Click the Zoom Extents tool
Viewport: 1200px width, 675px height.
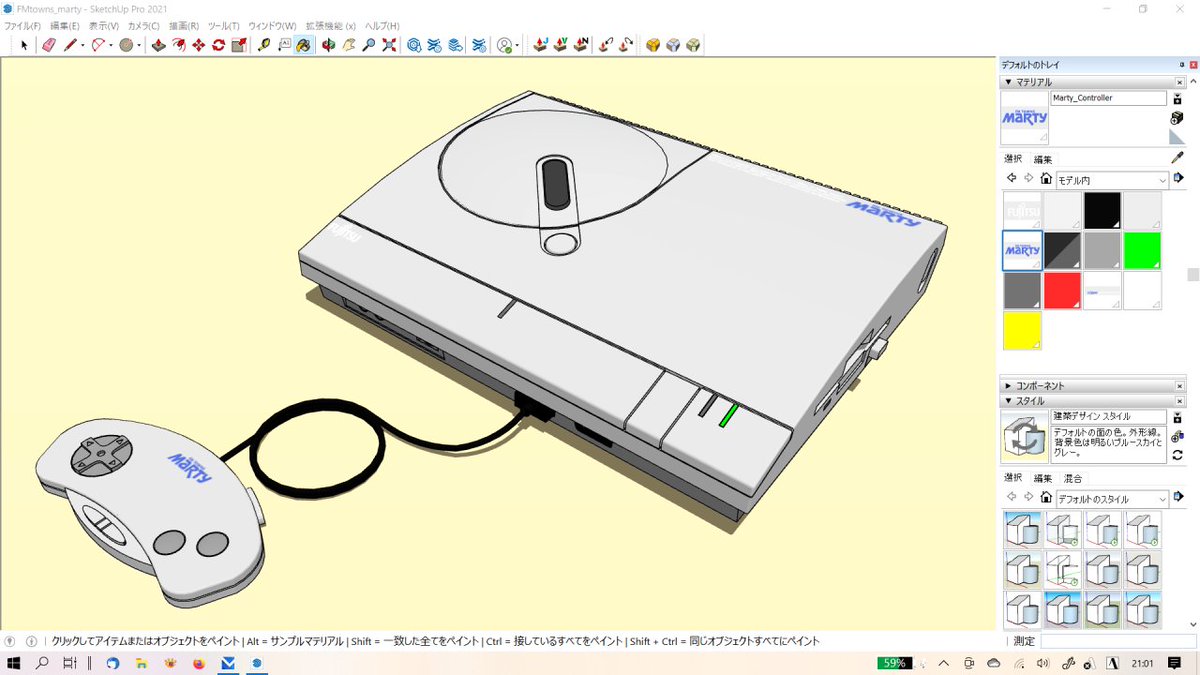point(389,45)
